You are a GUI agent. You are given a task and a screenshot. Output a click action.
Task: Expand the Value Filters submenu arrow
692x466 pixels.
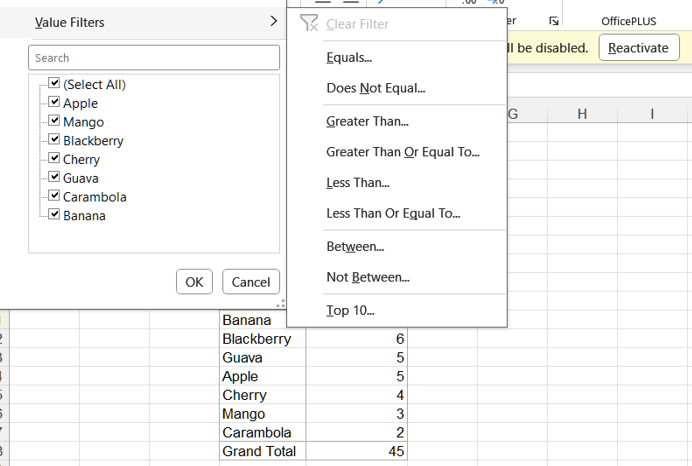[x=273, y=21]
